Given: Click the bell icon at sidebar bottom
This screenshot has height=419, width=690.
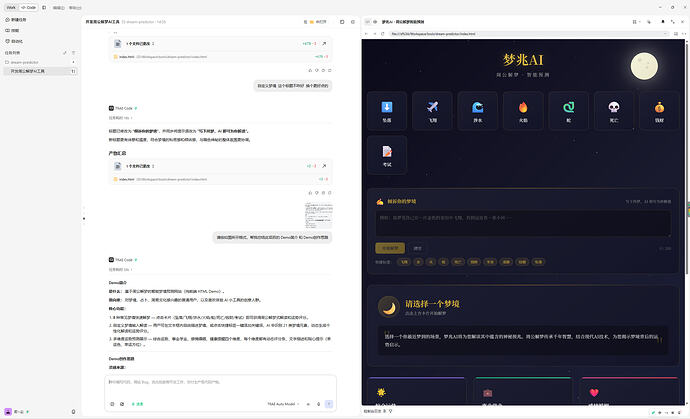Looking at the screenshot, I should click(73, 412).
